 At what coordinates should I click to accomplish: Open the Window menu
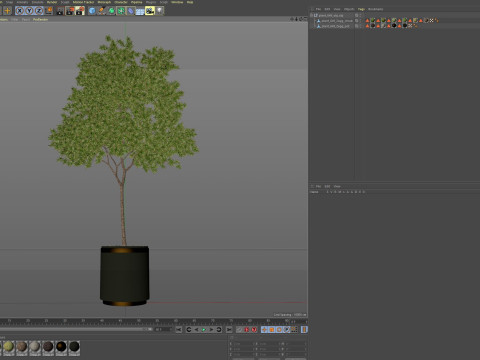pos(177,2)
